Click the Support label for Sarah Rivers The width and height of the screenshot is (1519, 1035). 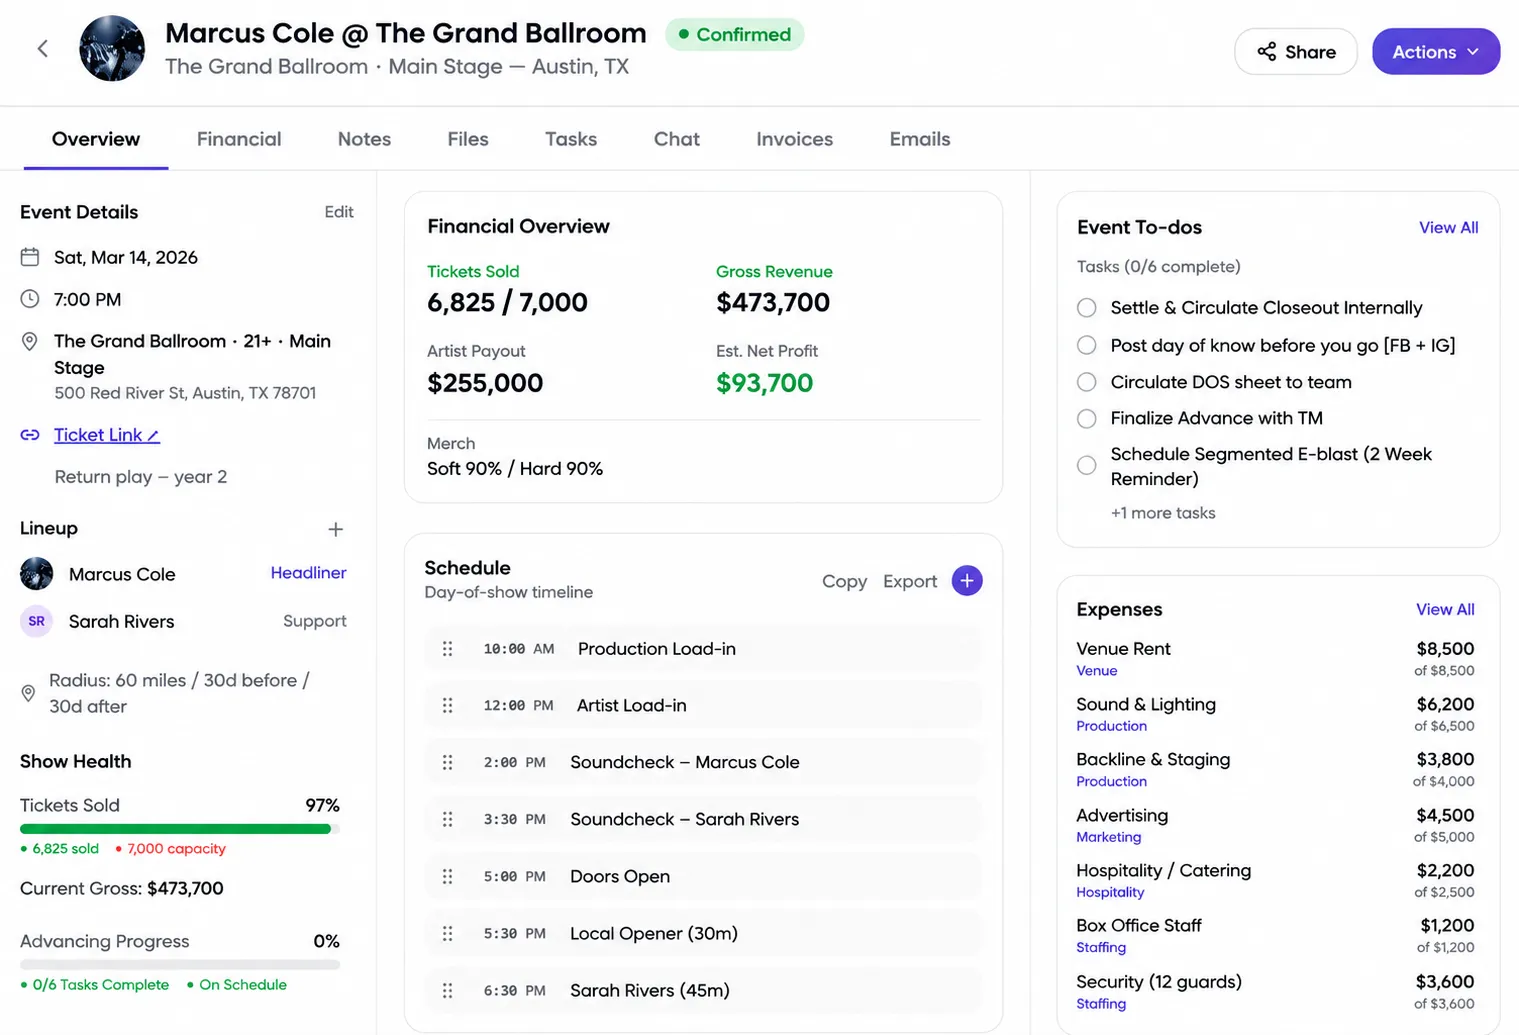point(314,621)
